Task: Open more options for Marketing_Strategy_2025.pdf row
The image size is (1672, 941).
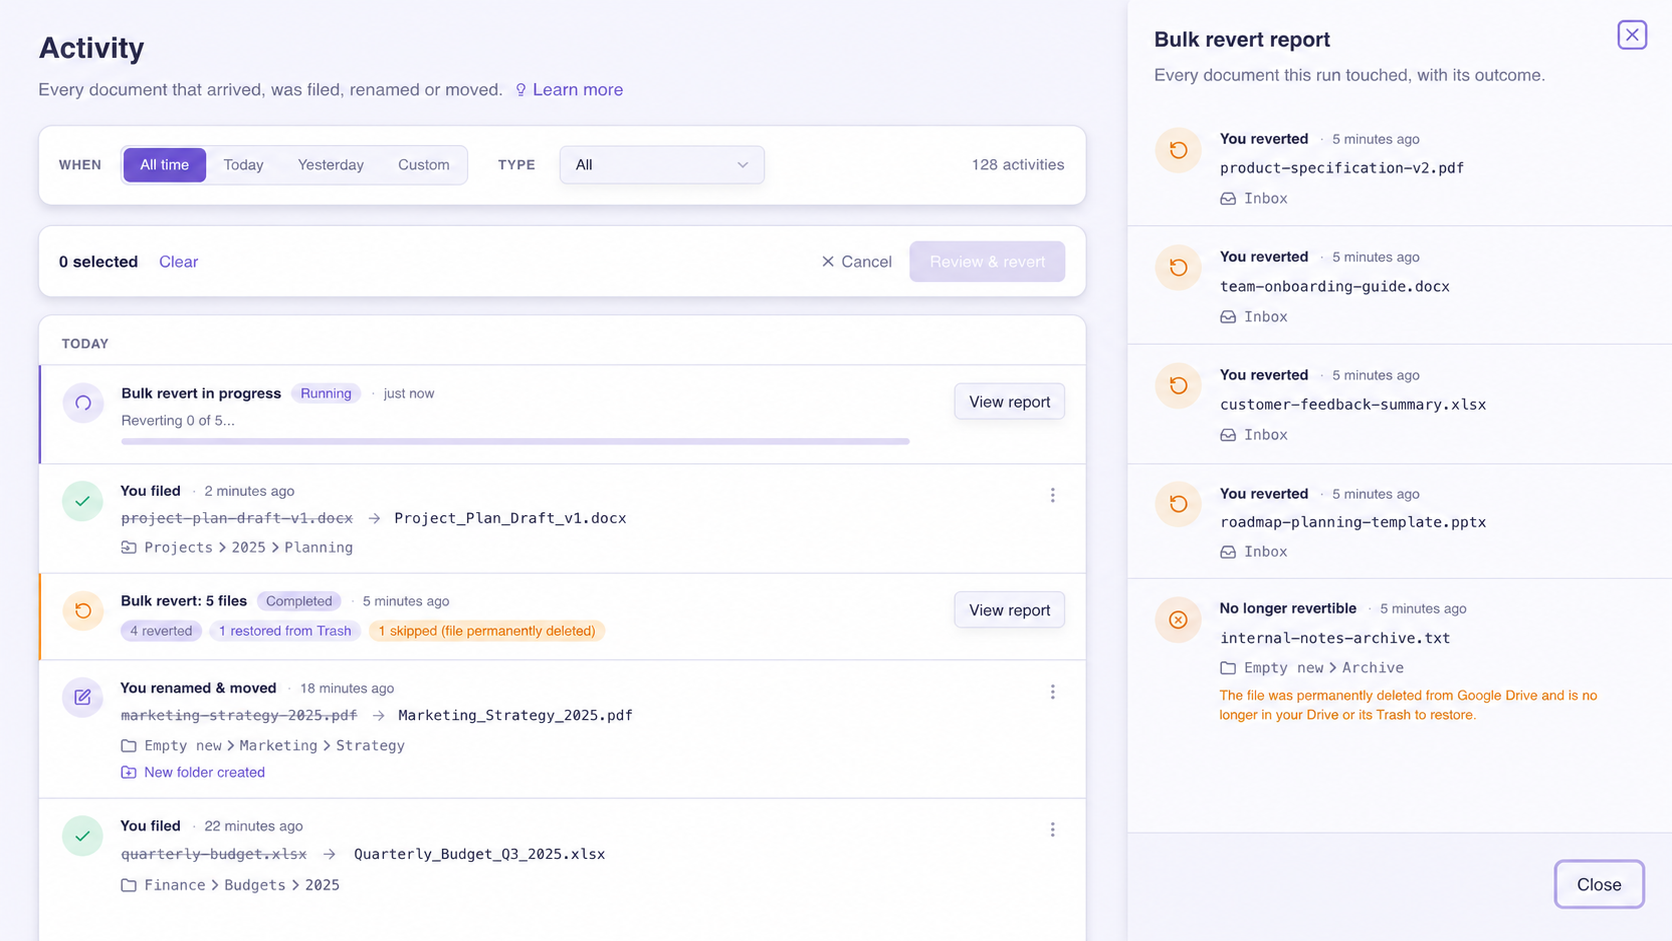Action: tap(1052, 692)
